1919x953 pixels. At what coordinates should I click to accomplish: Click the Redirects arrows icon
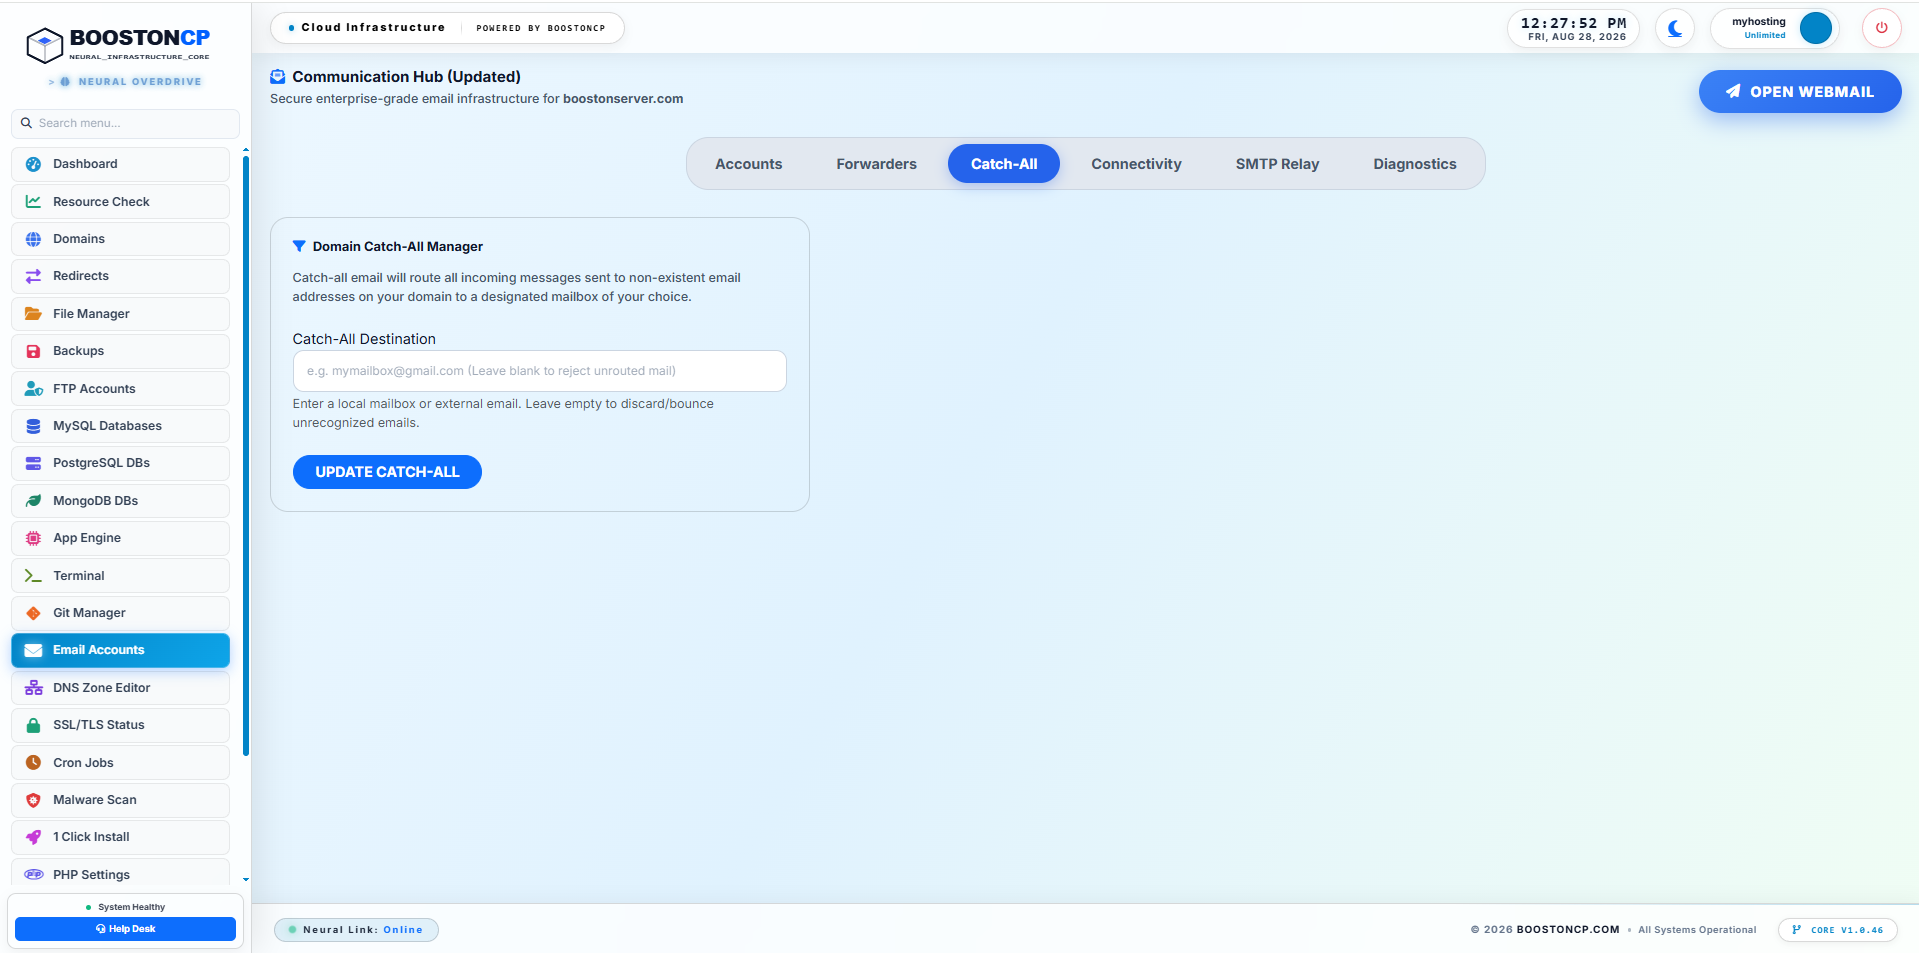tap(33, 276)
